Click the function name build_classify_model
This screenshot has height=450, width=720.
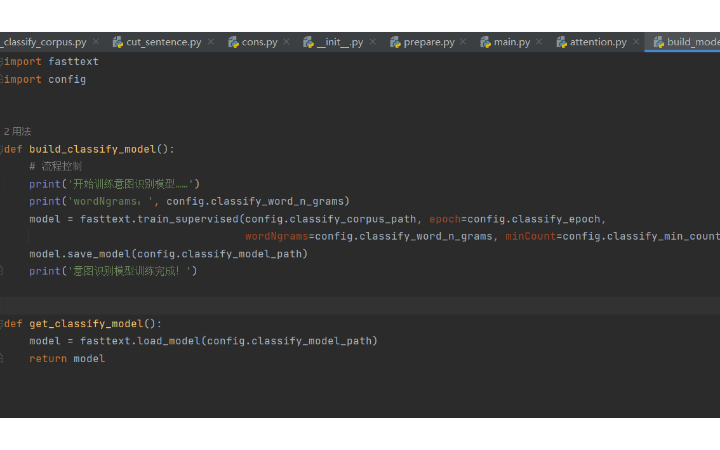(92, 149)
